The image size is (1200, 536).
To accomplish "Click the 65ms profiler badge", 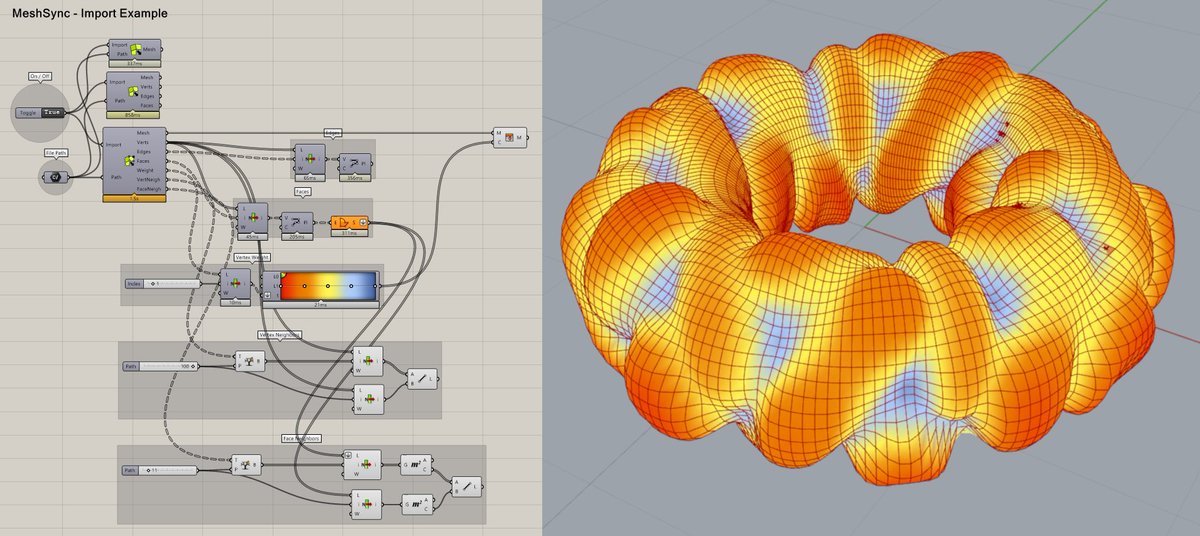I will pos(311,177).
